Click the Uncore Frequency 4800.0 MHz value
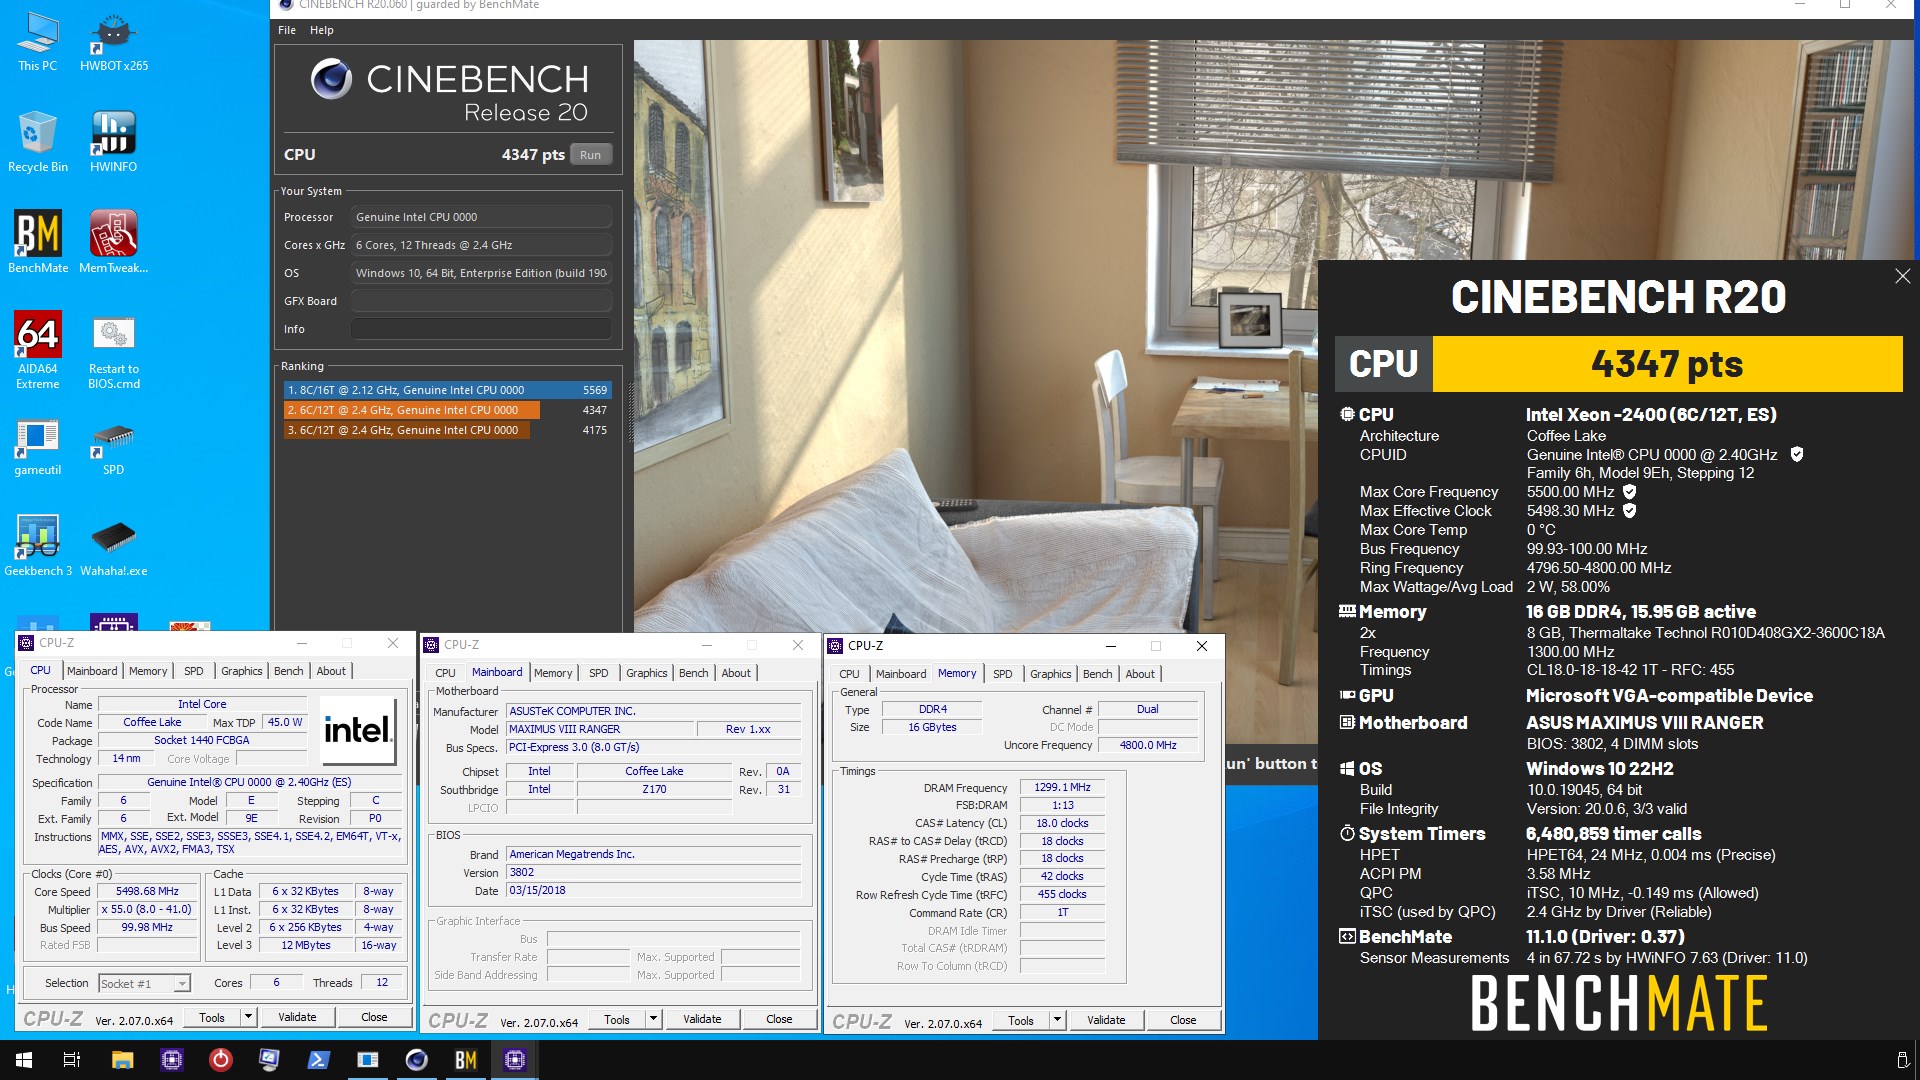 1147,745
